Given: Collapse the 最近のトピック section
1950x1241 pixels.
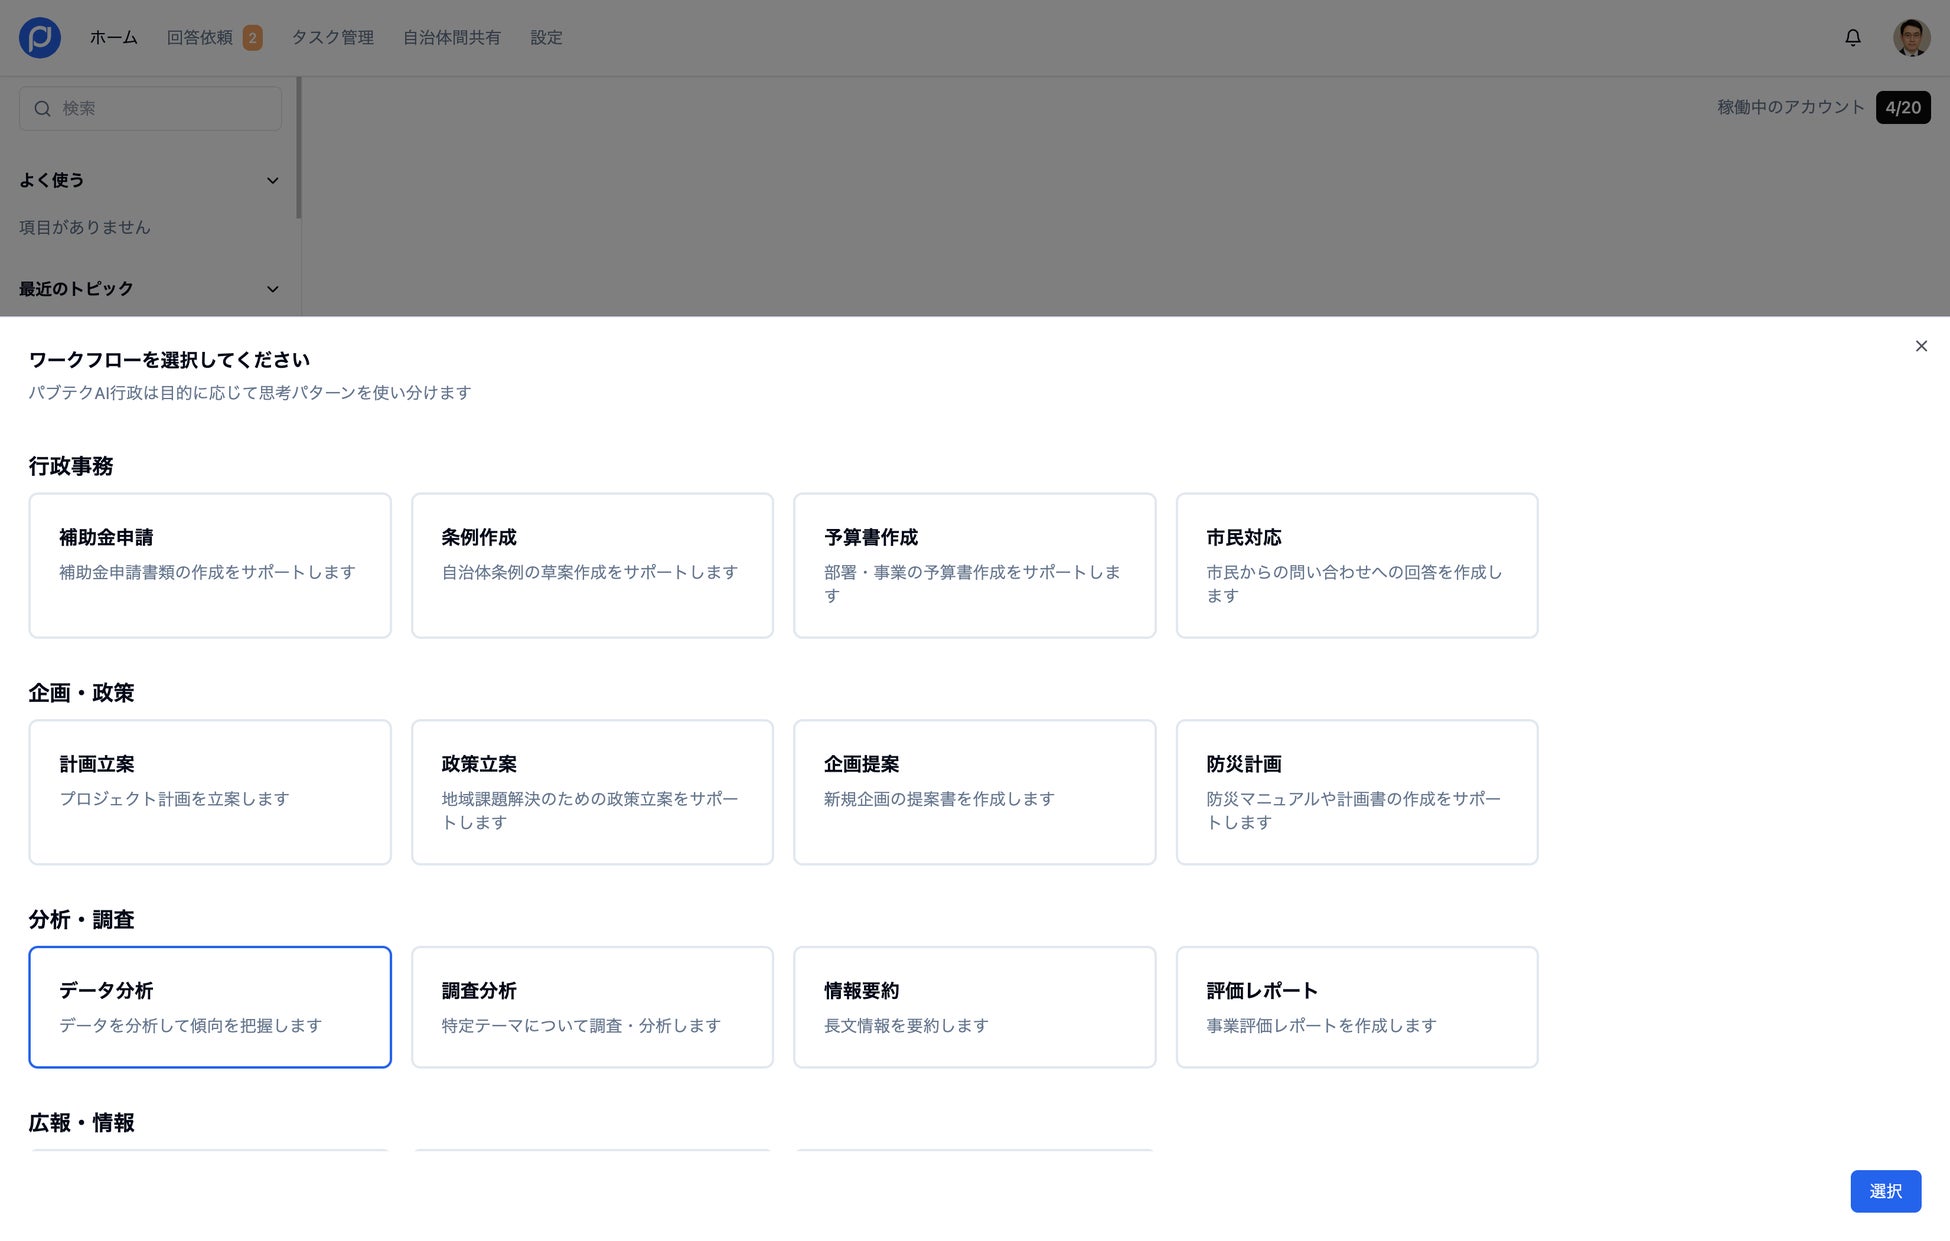Looking at the screenshot, I should tap(272, 289).
